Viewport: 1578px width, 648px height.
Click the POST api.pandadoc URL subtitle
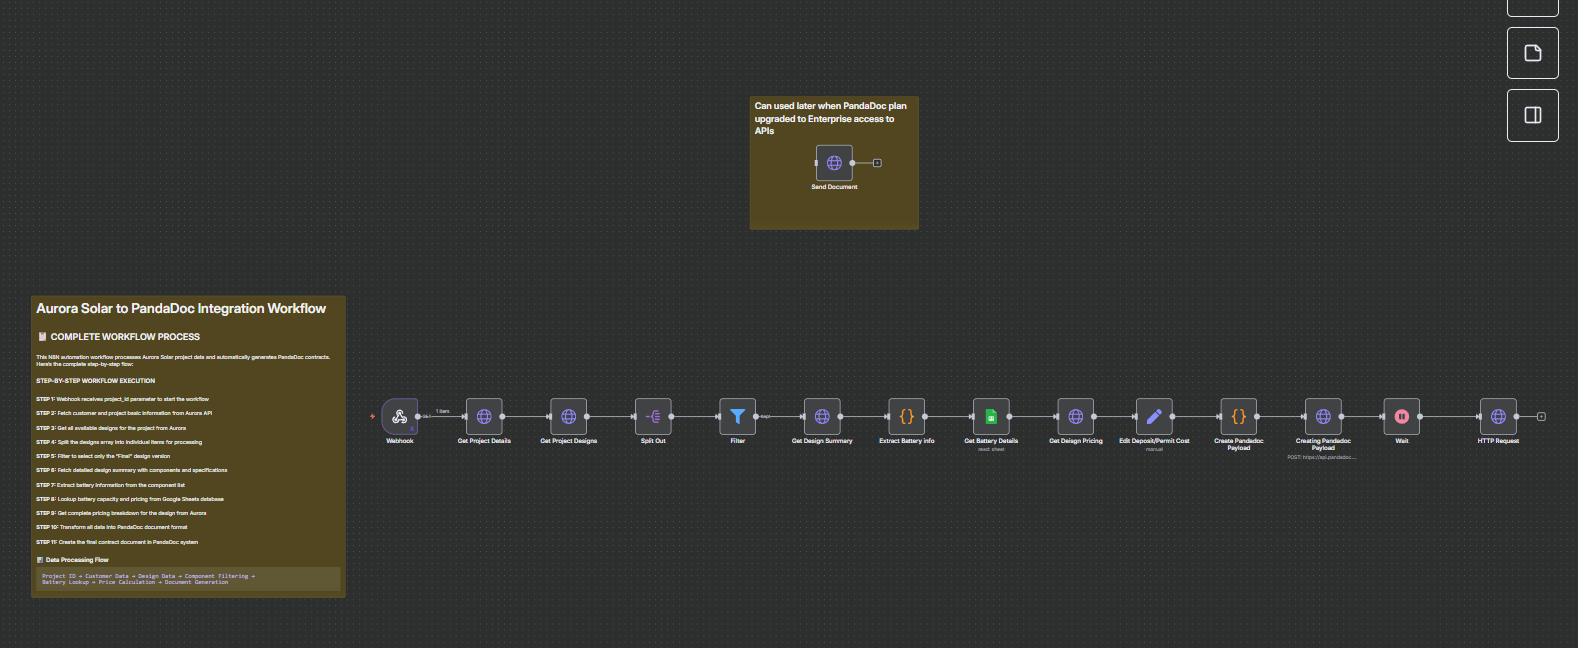click(1322, 457)
